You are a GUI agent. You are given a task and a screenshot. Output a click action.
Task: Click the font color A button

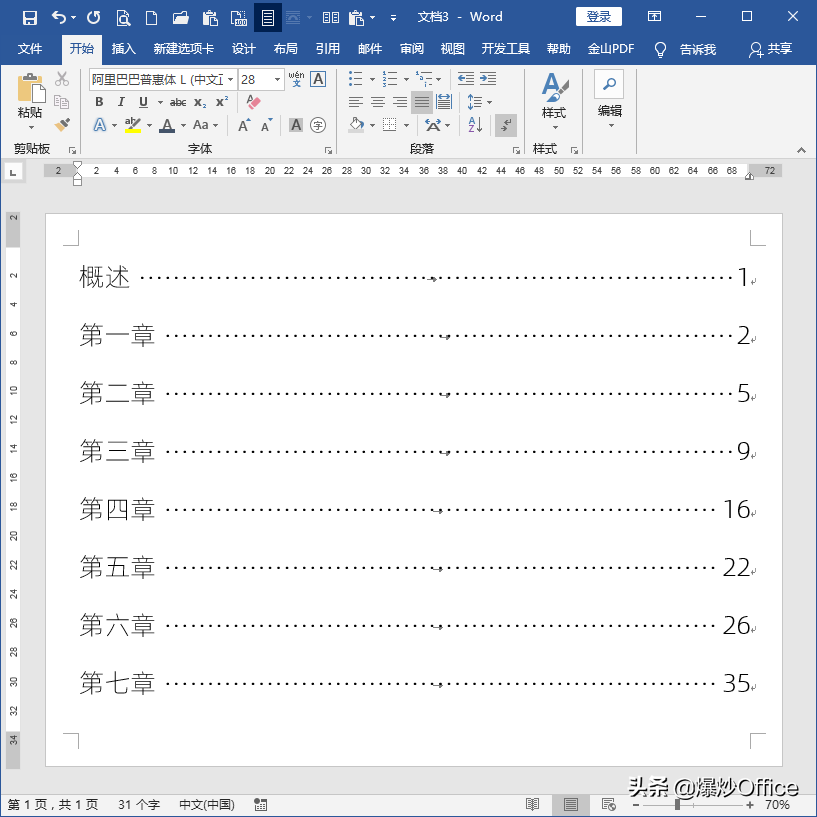pos(167,125)
